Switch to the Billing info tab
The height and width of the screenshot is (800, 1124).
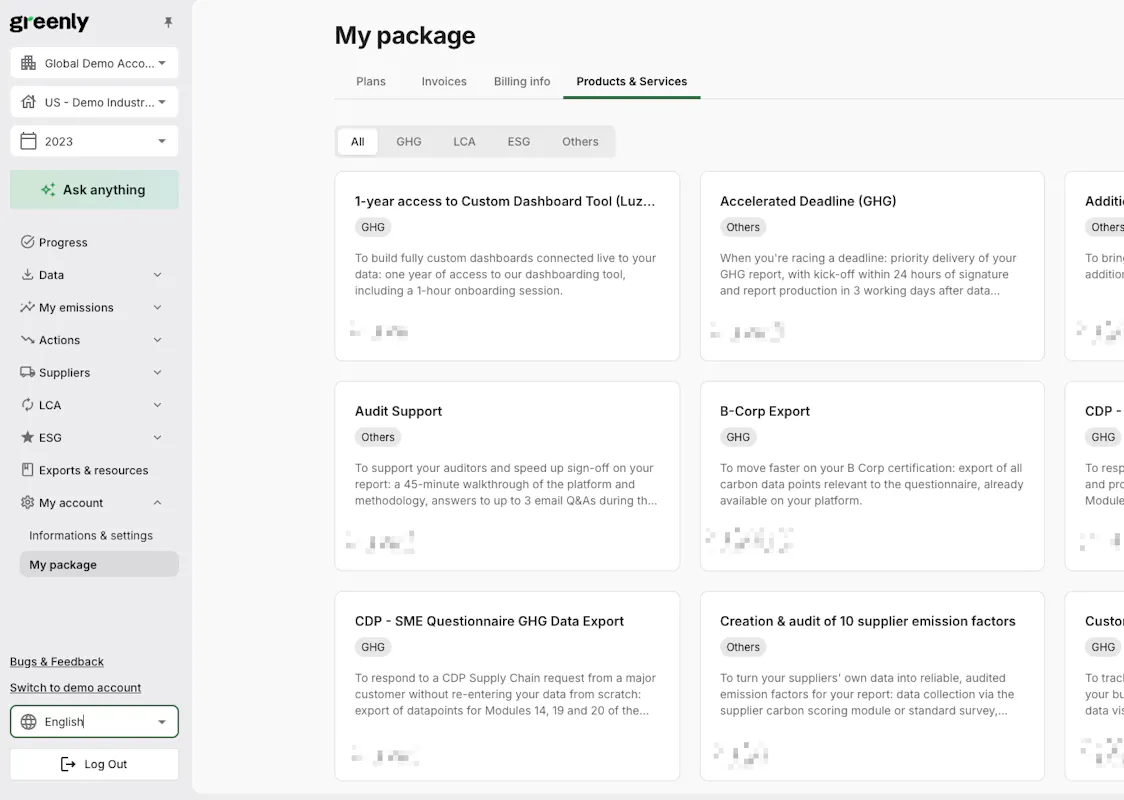(x=522, y=82)
